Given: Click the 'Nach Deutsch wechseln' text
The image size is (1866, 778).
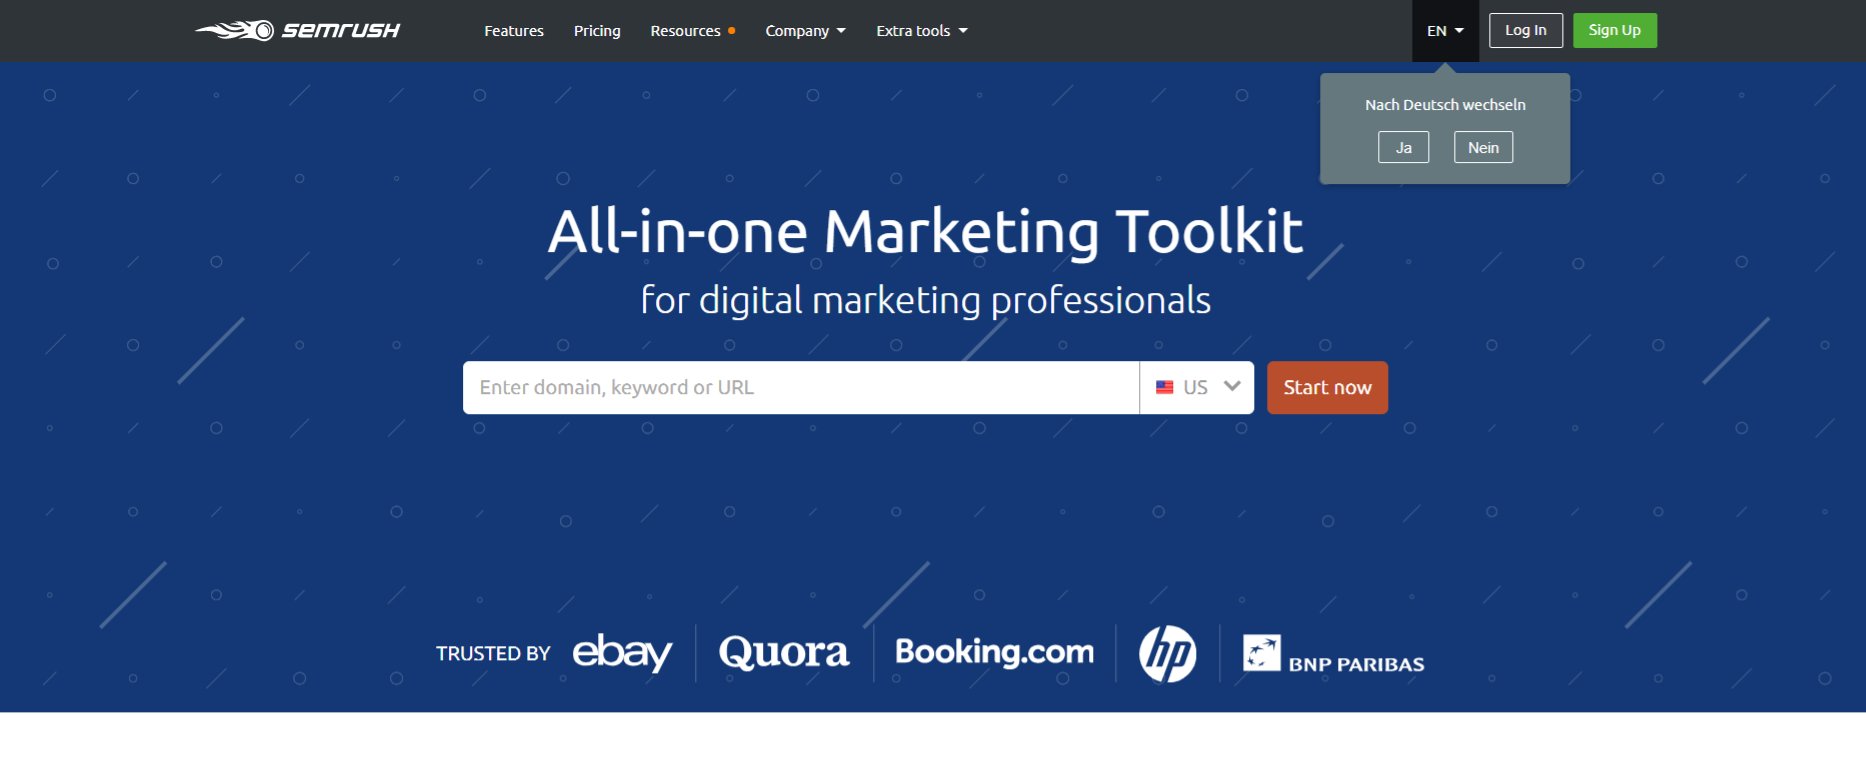Looking at the screenshot, I should tap(1445, 105).
